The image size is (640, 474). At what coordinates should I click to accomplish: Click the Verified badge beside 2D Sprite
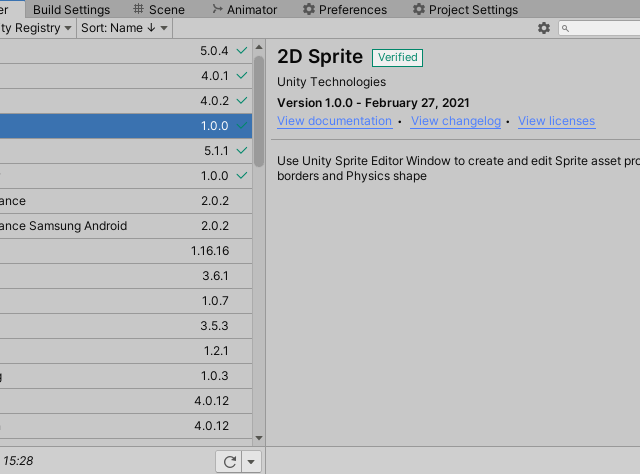click(x=397, y=58)
